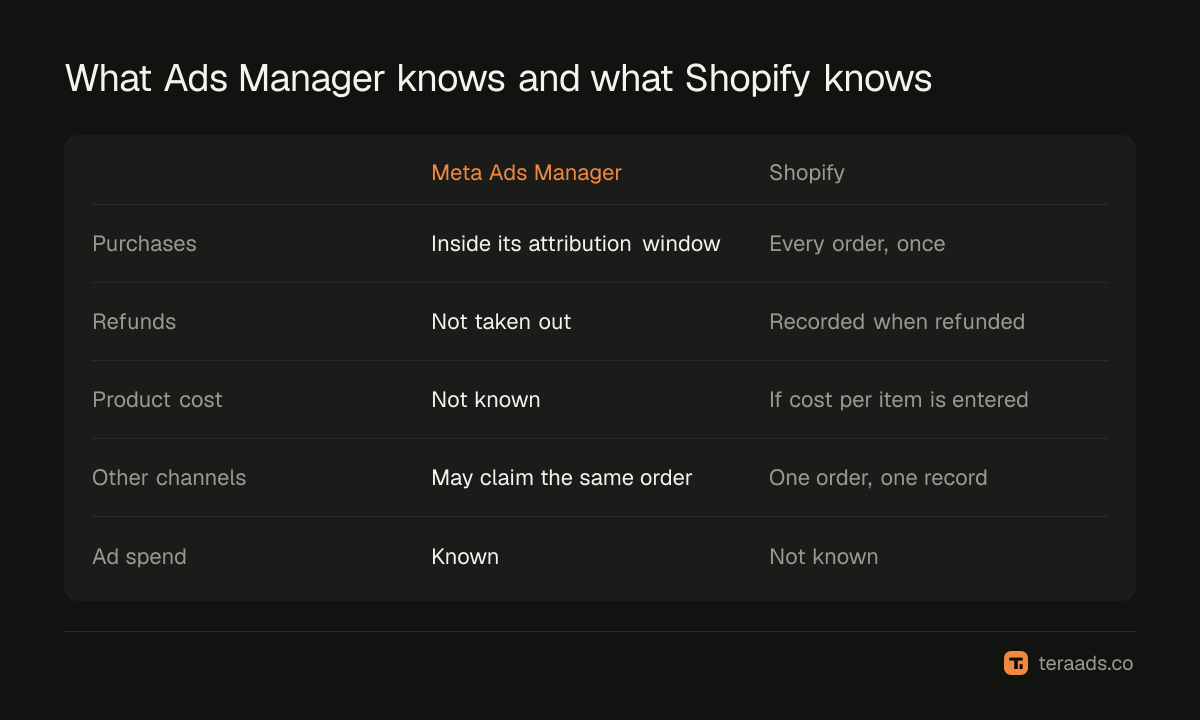This screenshot has width=1200, height=720.
Task: Click Shopify's 'Not known' cell in Ad spend row
Action: pos(824,557)
